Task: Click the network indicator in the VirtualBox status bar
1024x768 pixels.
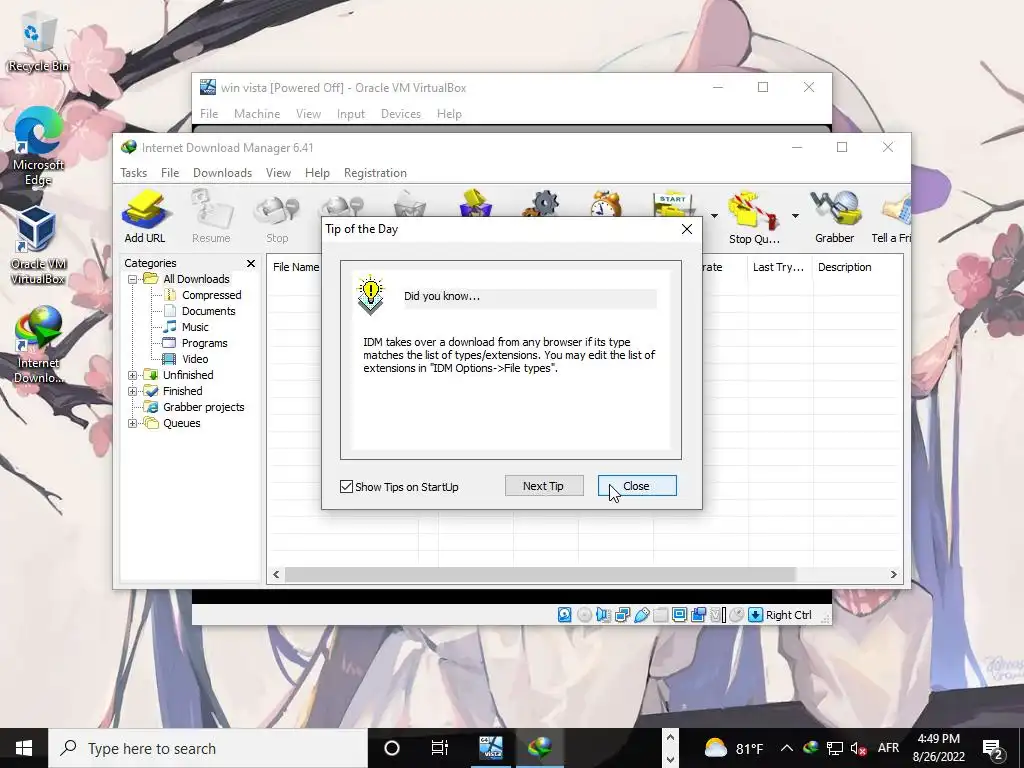Action: (x=622, y=615)
